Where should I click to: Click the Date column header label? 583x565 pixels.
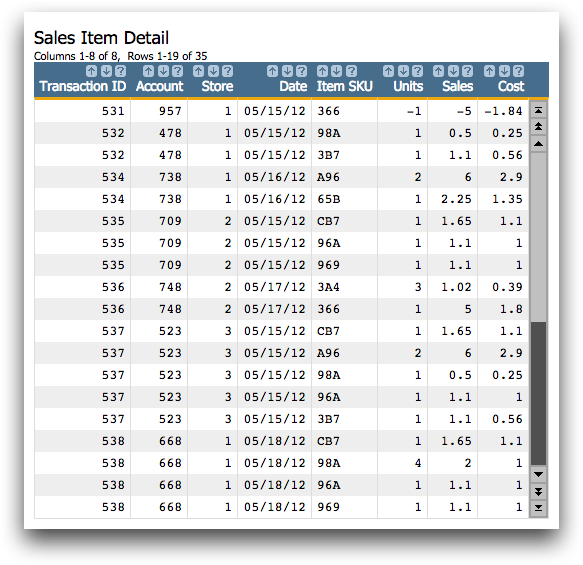pos(293,86)
